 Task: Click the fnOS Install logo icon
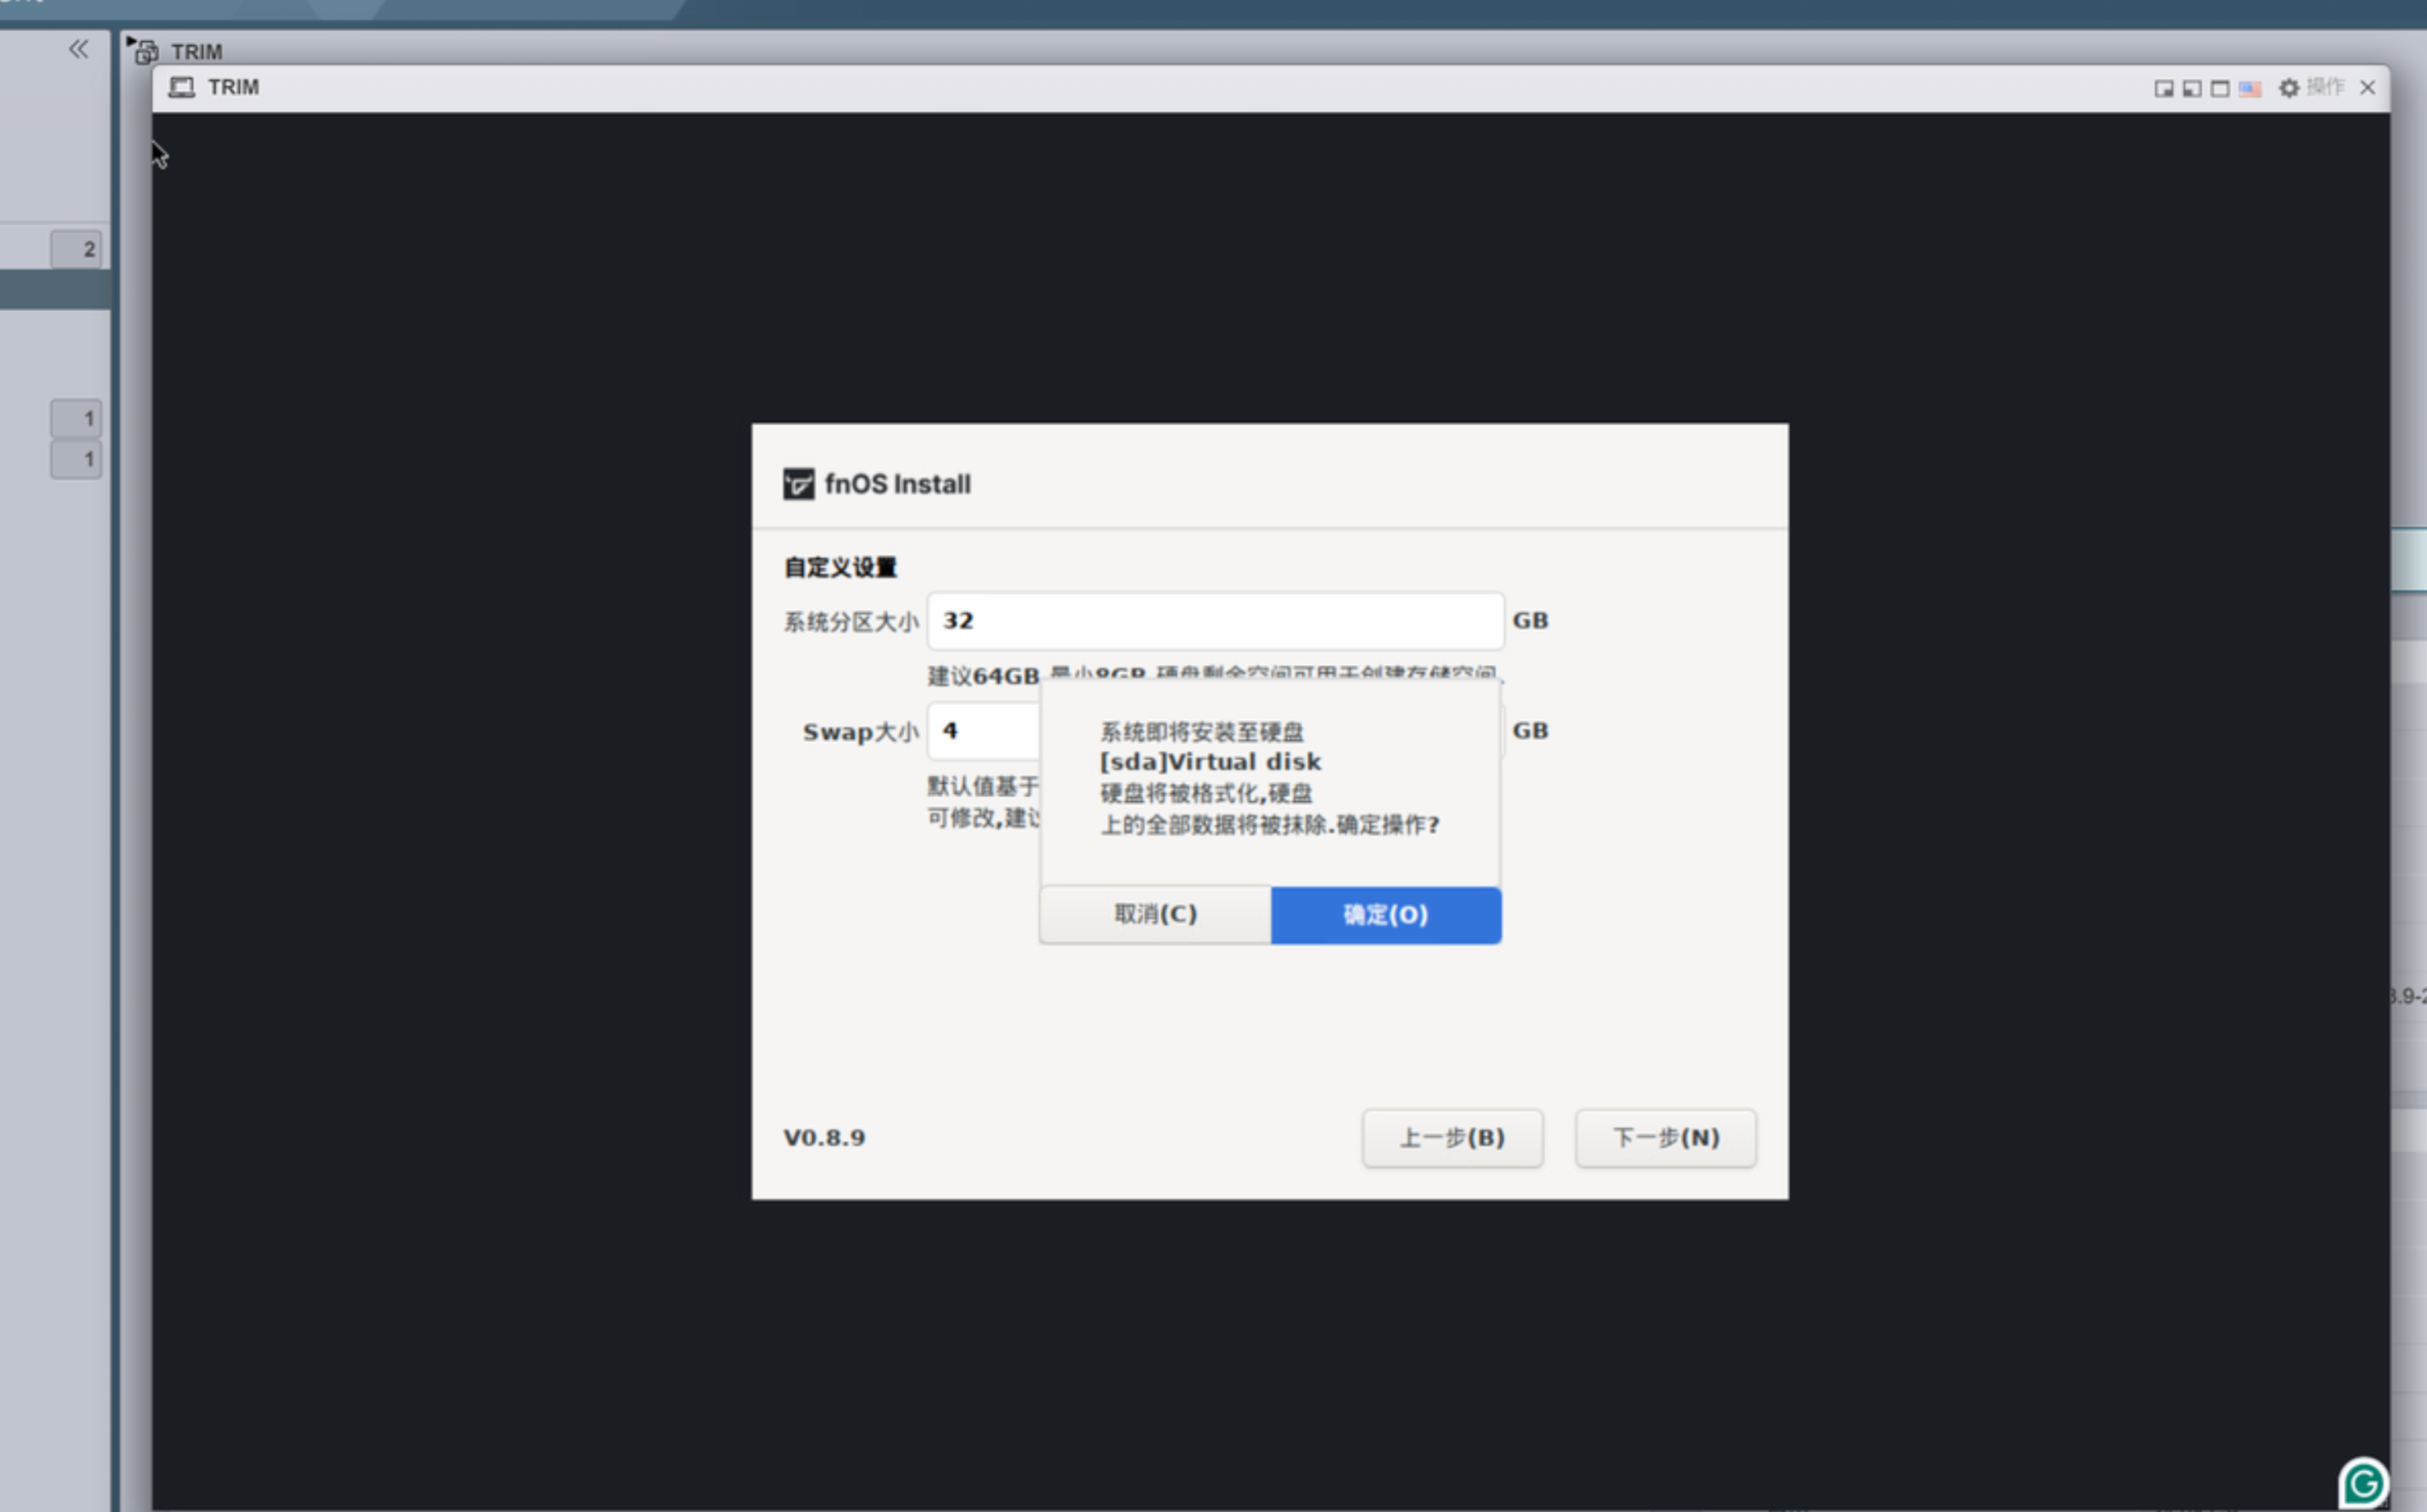(798, 484)
